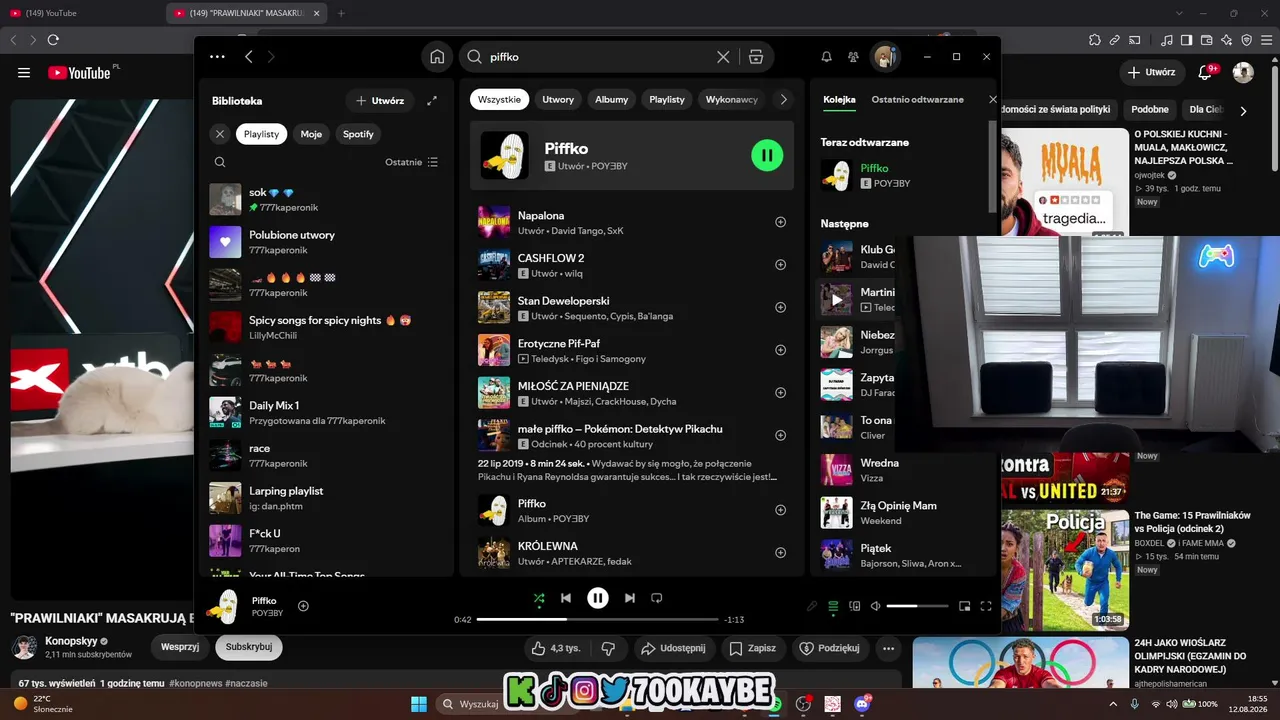Switch to Ostatnio odtwarzane tab
The width and height of the screenshot is (1280, 720).
click(918, 100)
